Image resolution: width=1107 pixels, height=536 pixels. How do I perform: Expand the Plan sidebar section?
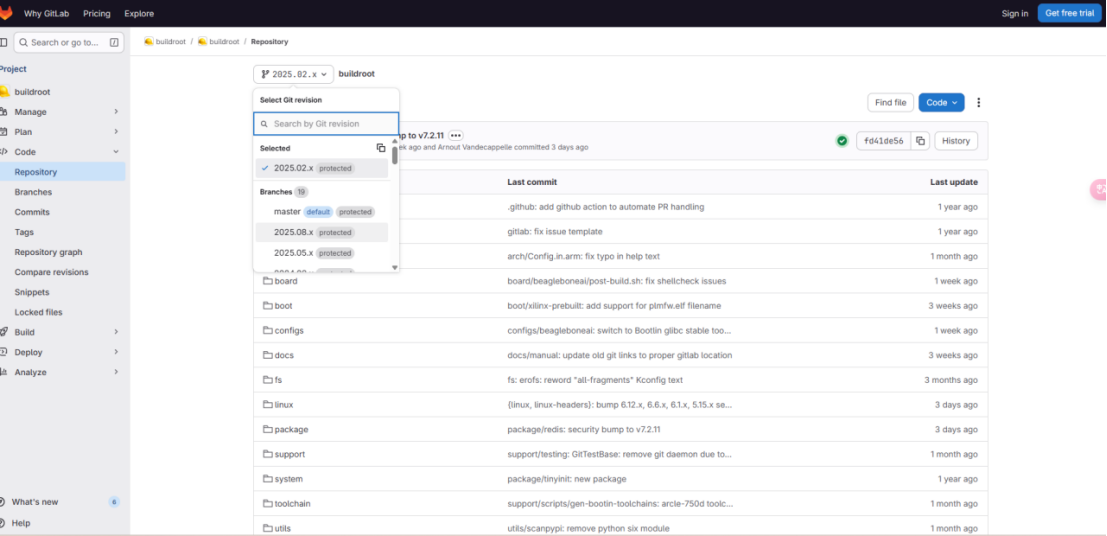(62, 132)
